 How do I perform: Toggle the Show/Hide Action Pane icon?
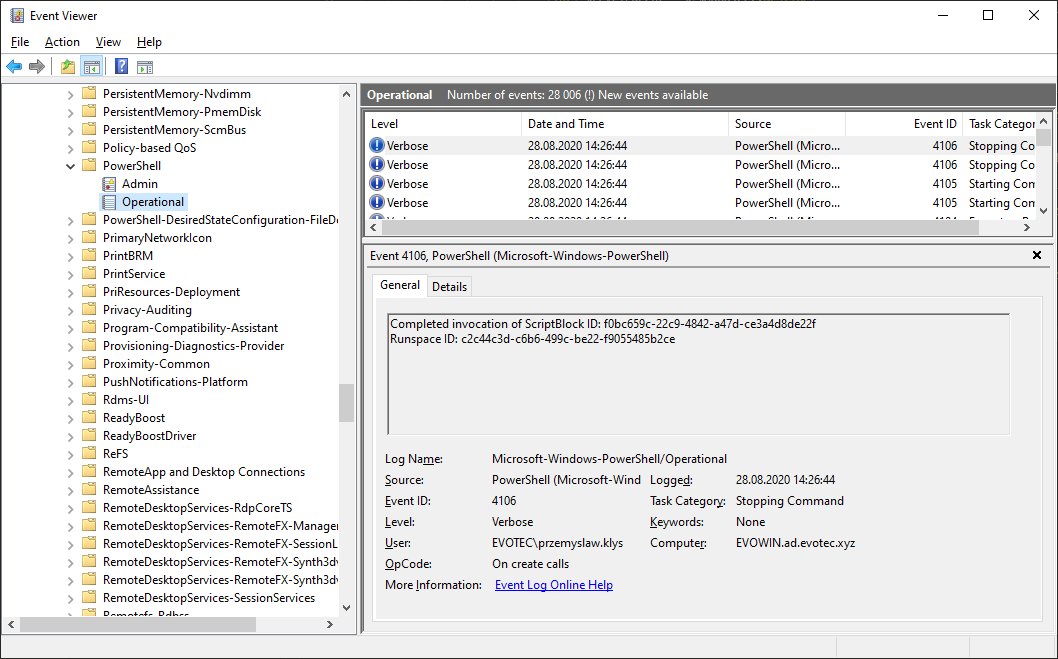point(145,66)
